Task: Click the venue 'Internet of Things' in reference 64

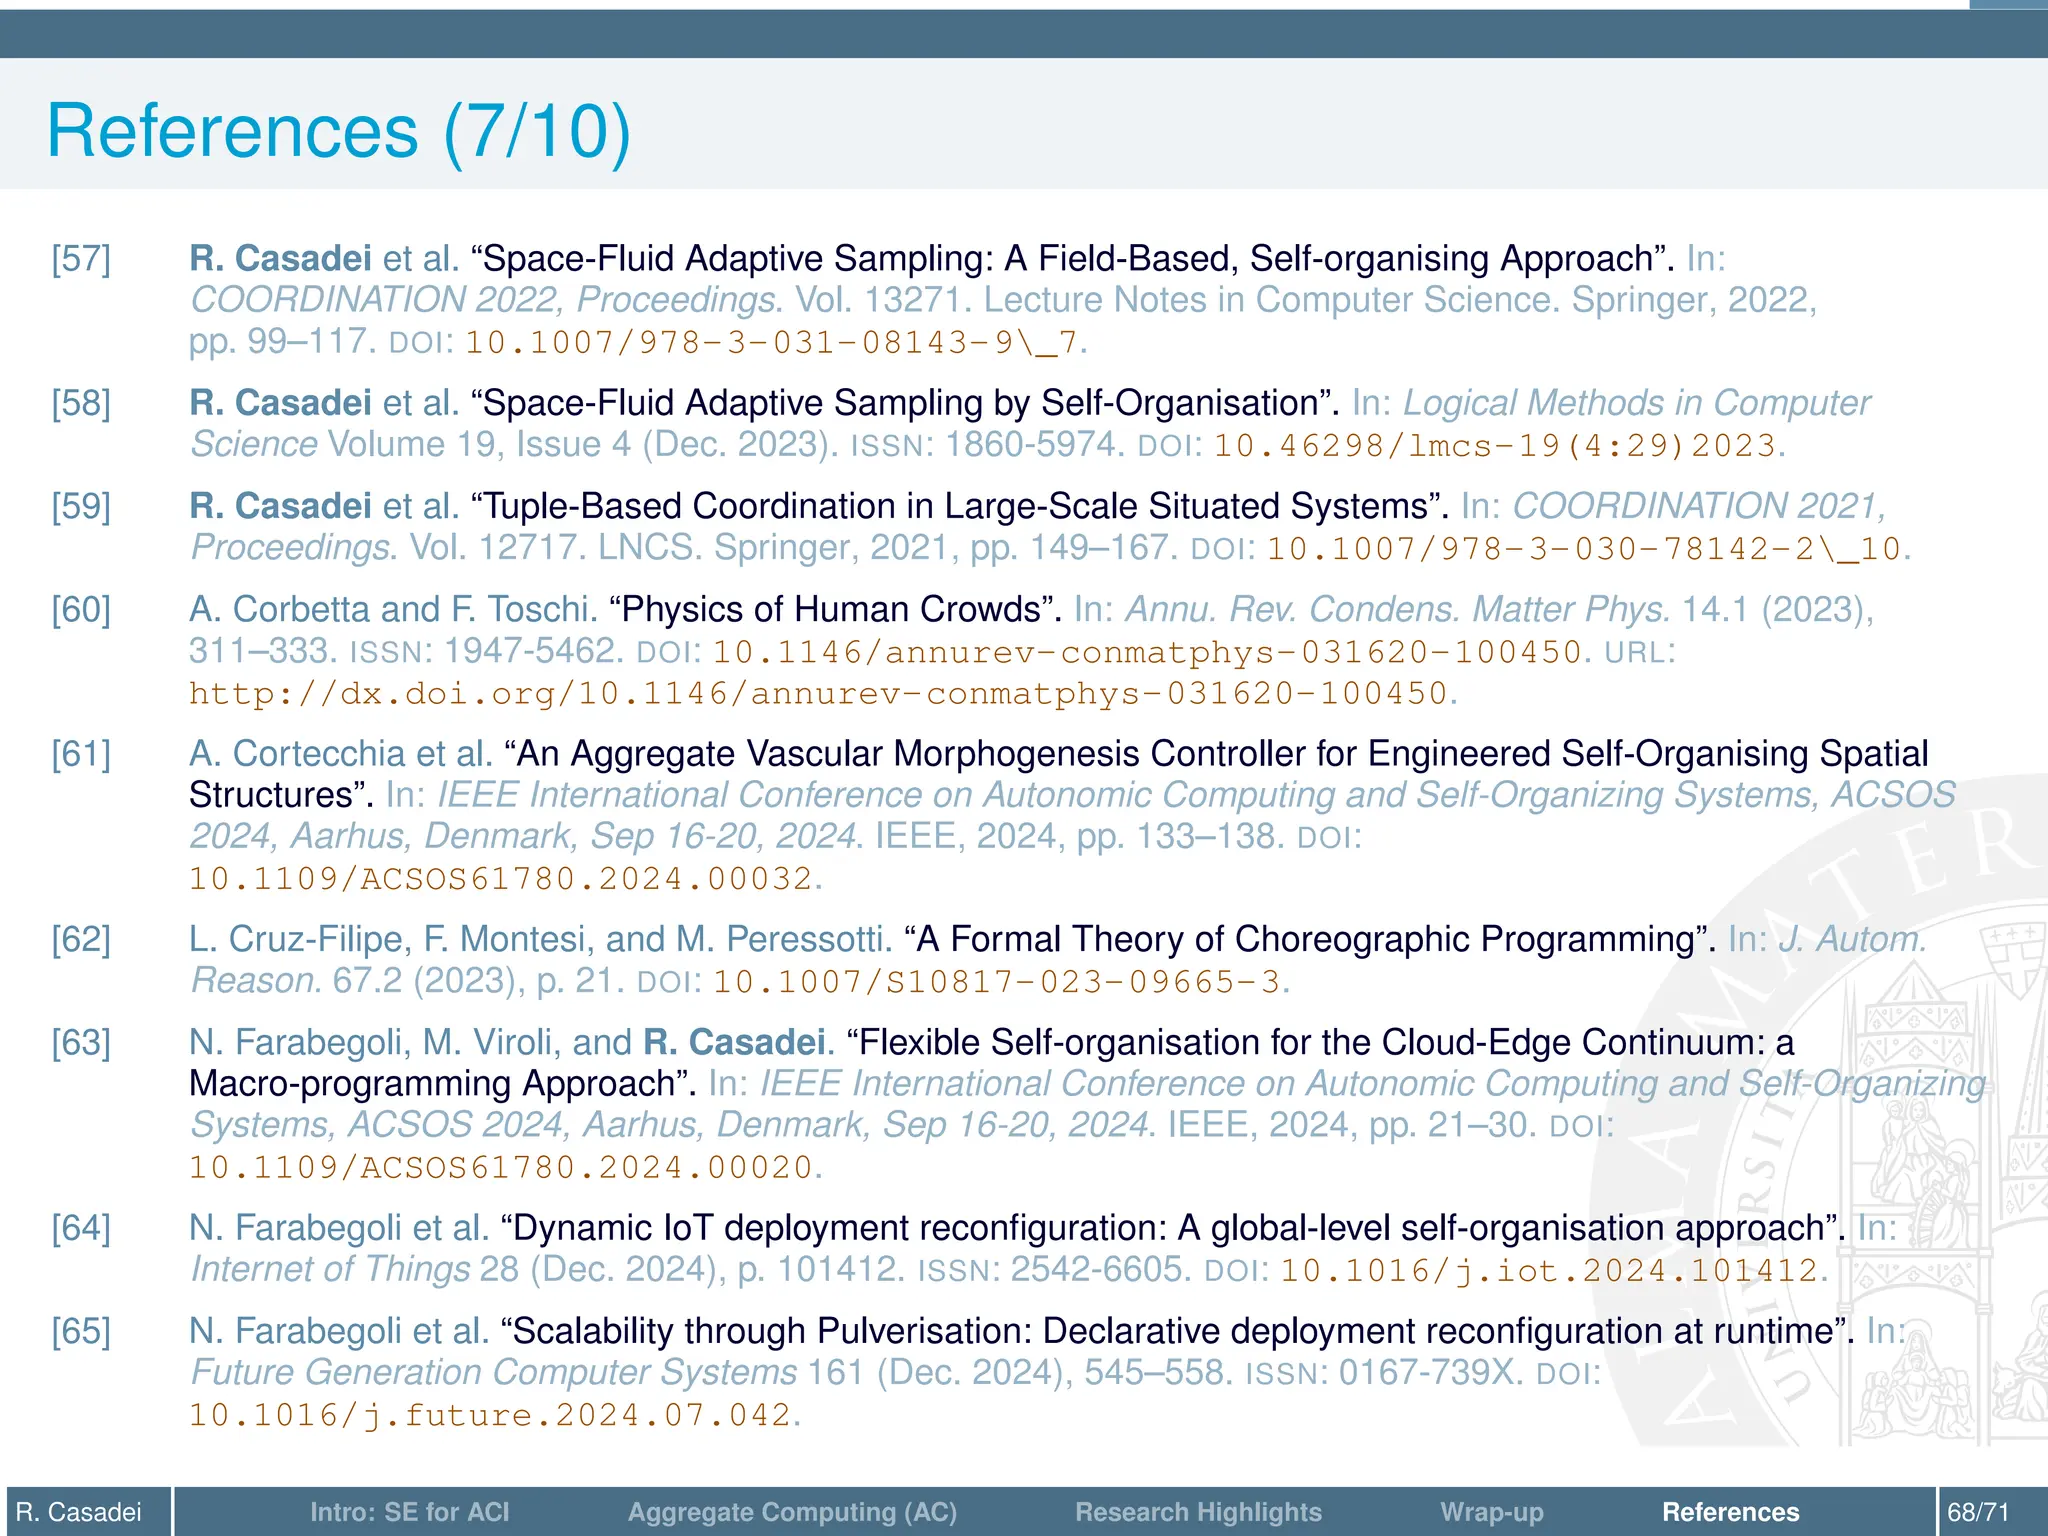Action: point(330,1268)
